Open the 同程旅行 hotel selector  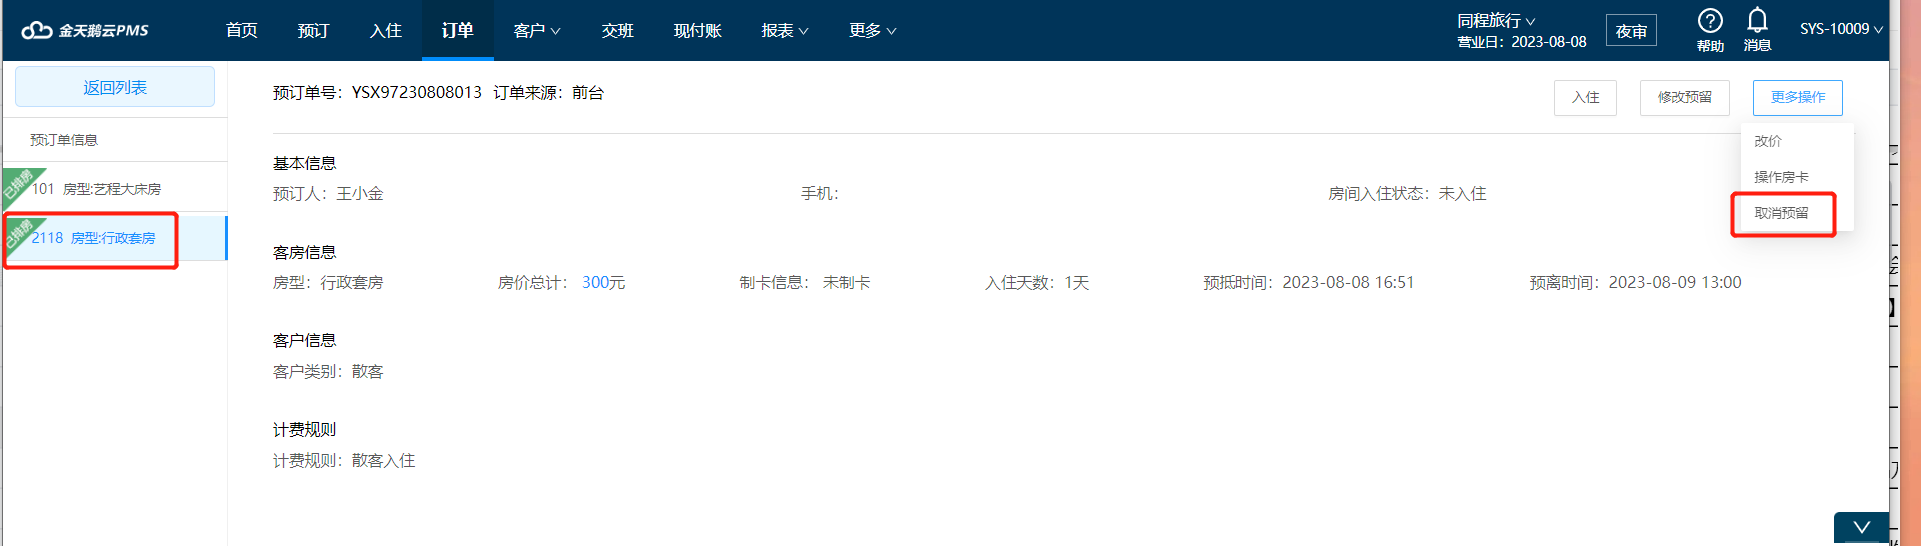click(x=1496, y=20)
